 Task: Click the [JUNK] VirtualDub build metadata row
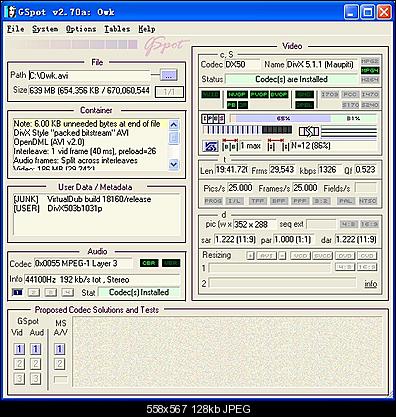click(x=82, y=199)
